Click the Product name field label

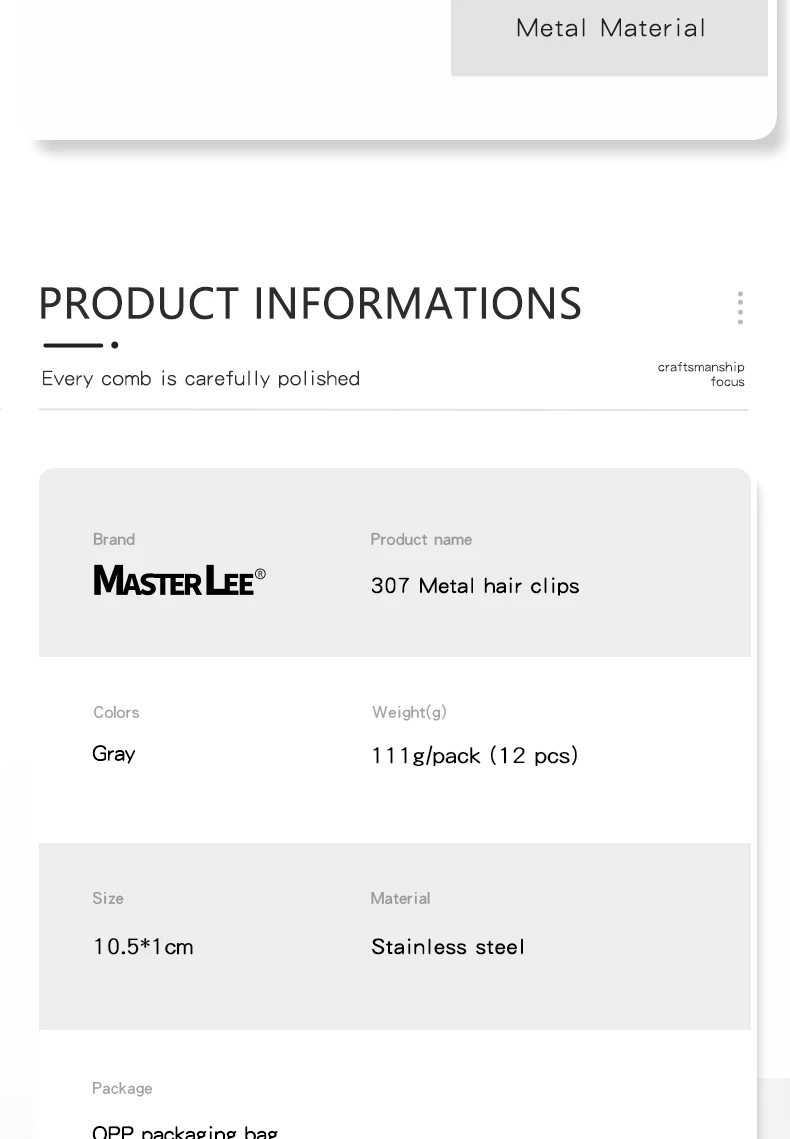(x=421, y=539)
